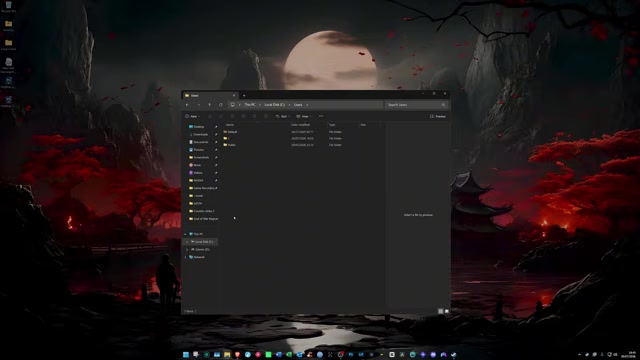Open the View dropdown

pyautogui.click(x=303, y=116)
